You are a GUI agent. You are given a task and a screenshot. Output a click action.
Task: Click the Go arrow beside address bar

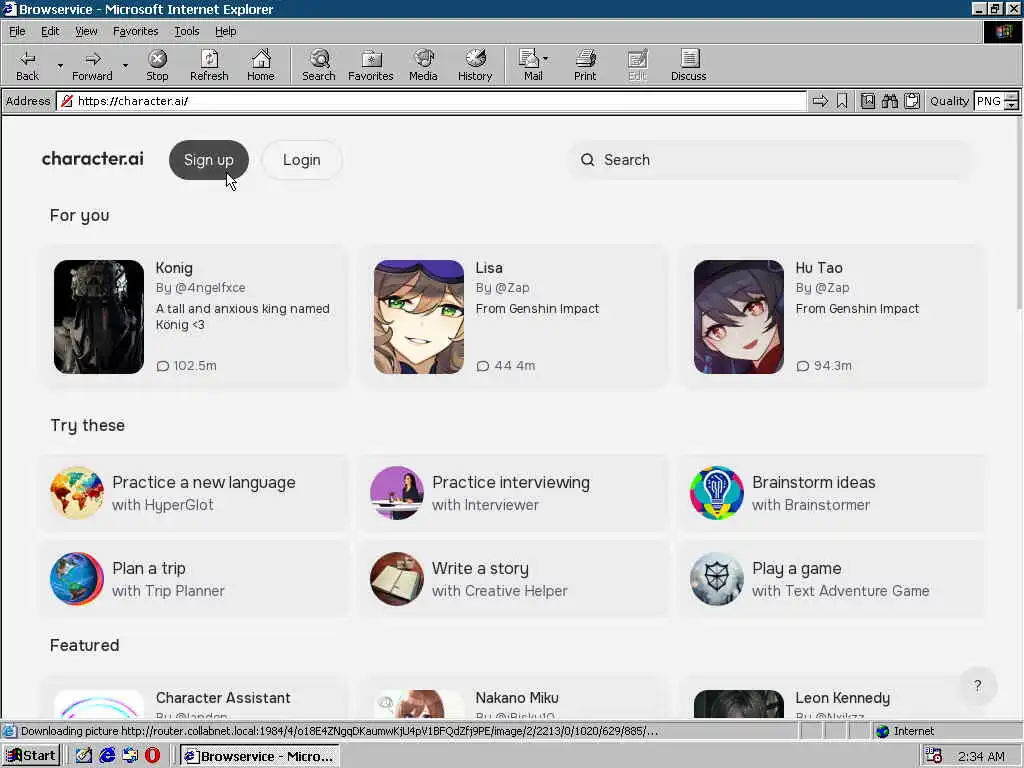pyautogui.click(x=820, y=101)
